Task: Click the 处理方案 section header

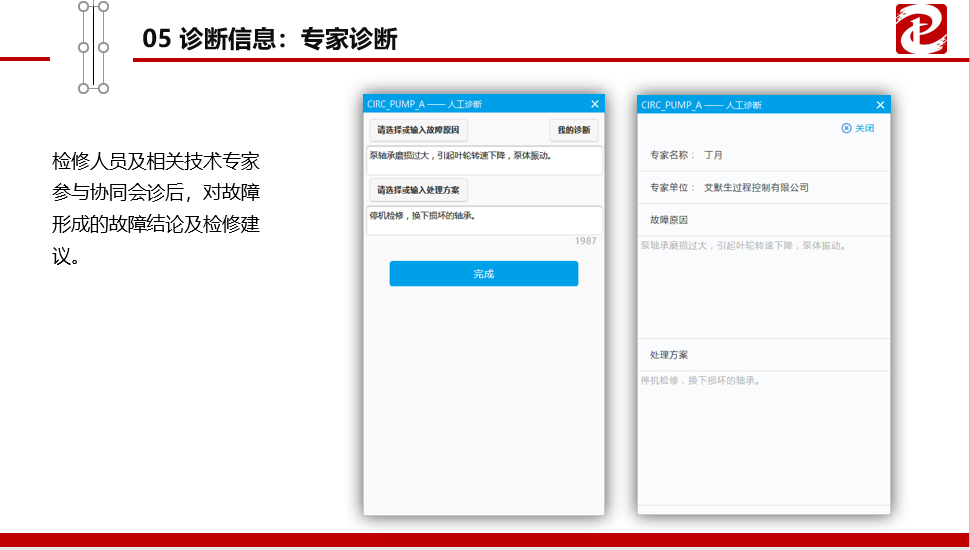Action: [x=669, y=355]
